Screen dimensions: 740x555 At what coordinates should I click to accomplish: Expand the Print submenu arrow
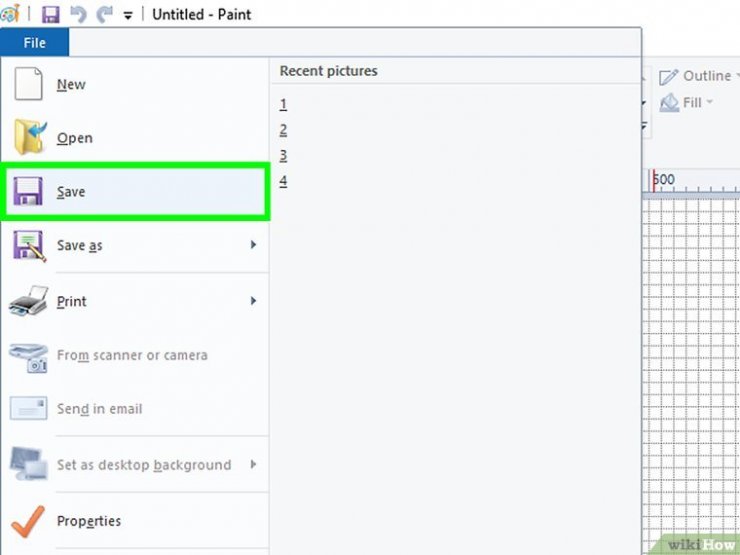[253, 300]
